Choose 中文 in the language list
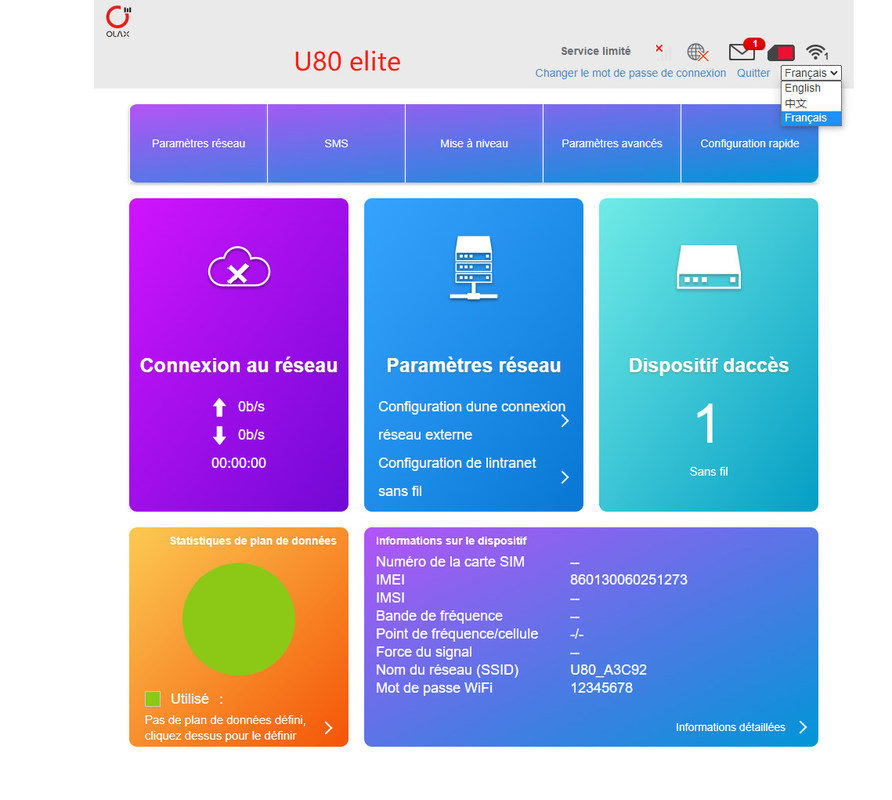This screenshot has width=892, height=800. point(796,103)
